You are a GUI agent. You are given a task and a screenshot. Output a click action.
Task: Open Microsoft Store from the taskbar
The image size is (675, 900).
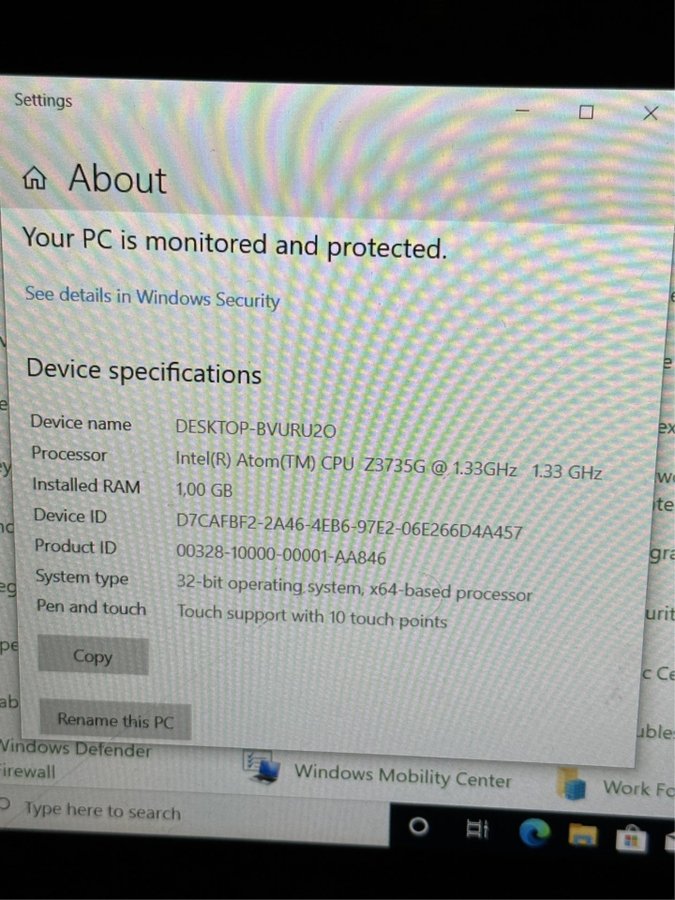[x=631, y=839]
